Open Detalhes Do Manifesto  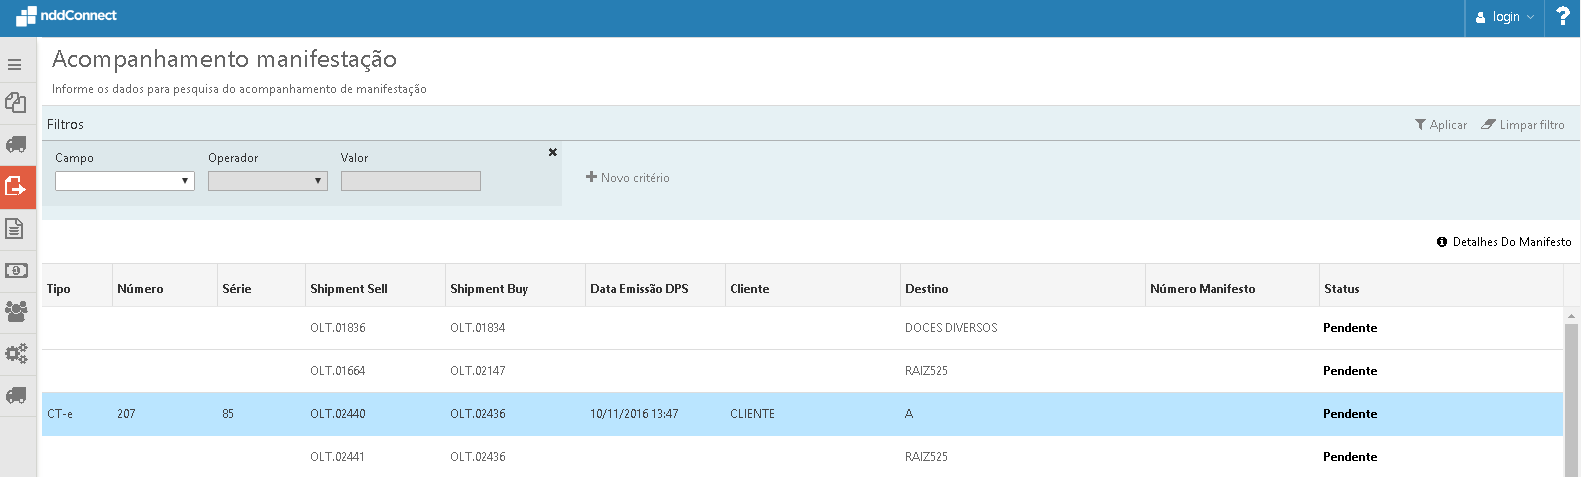point(1504,242)
